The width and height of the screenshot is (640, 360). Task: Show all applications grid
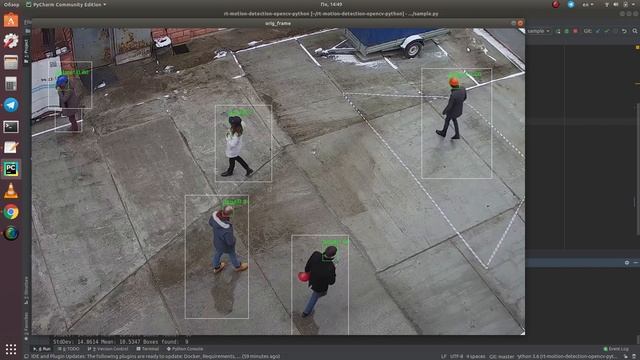tap(11, 349)
